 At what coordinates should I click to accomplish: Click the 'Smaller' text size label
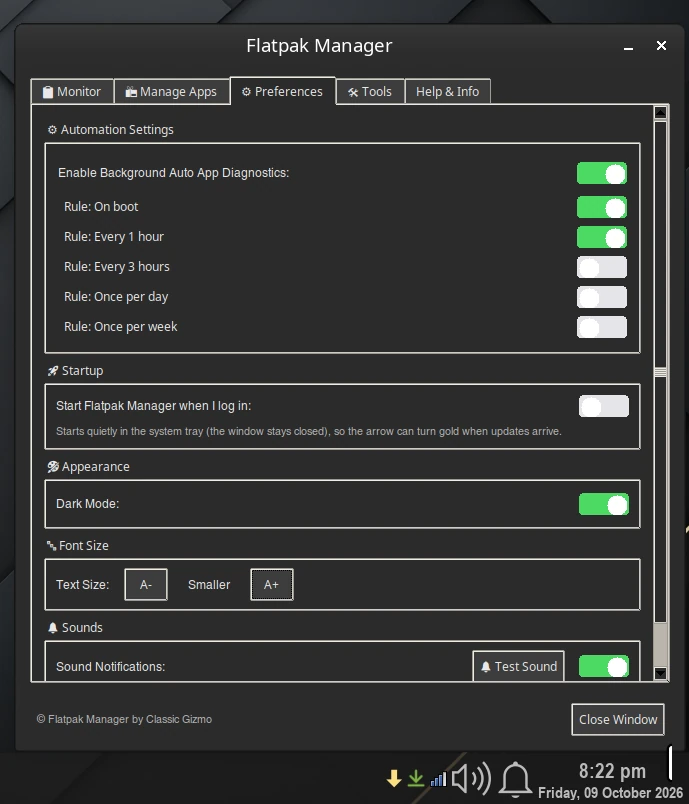click(x=209, y=585)
